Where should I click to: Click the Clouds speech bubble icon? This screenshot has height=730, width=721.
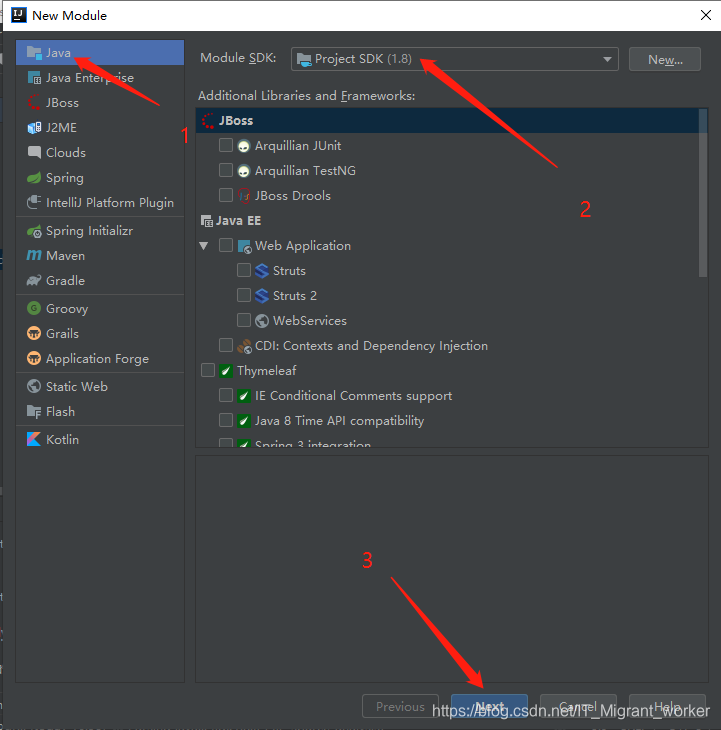tap(34, 152)
